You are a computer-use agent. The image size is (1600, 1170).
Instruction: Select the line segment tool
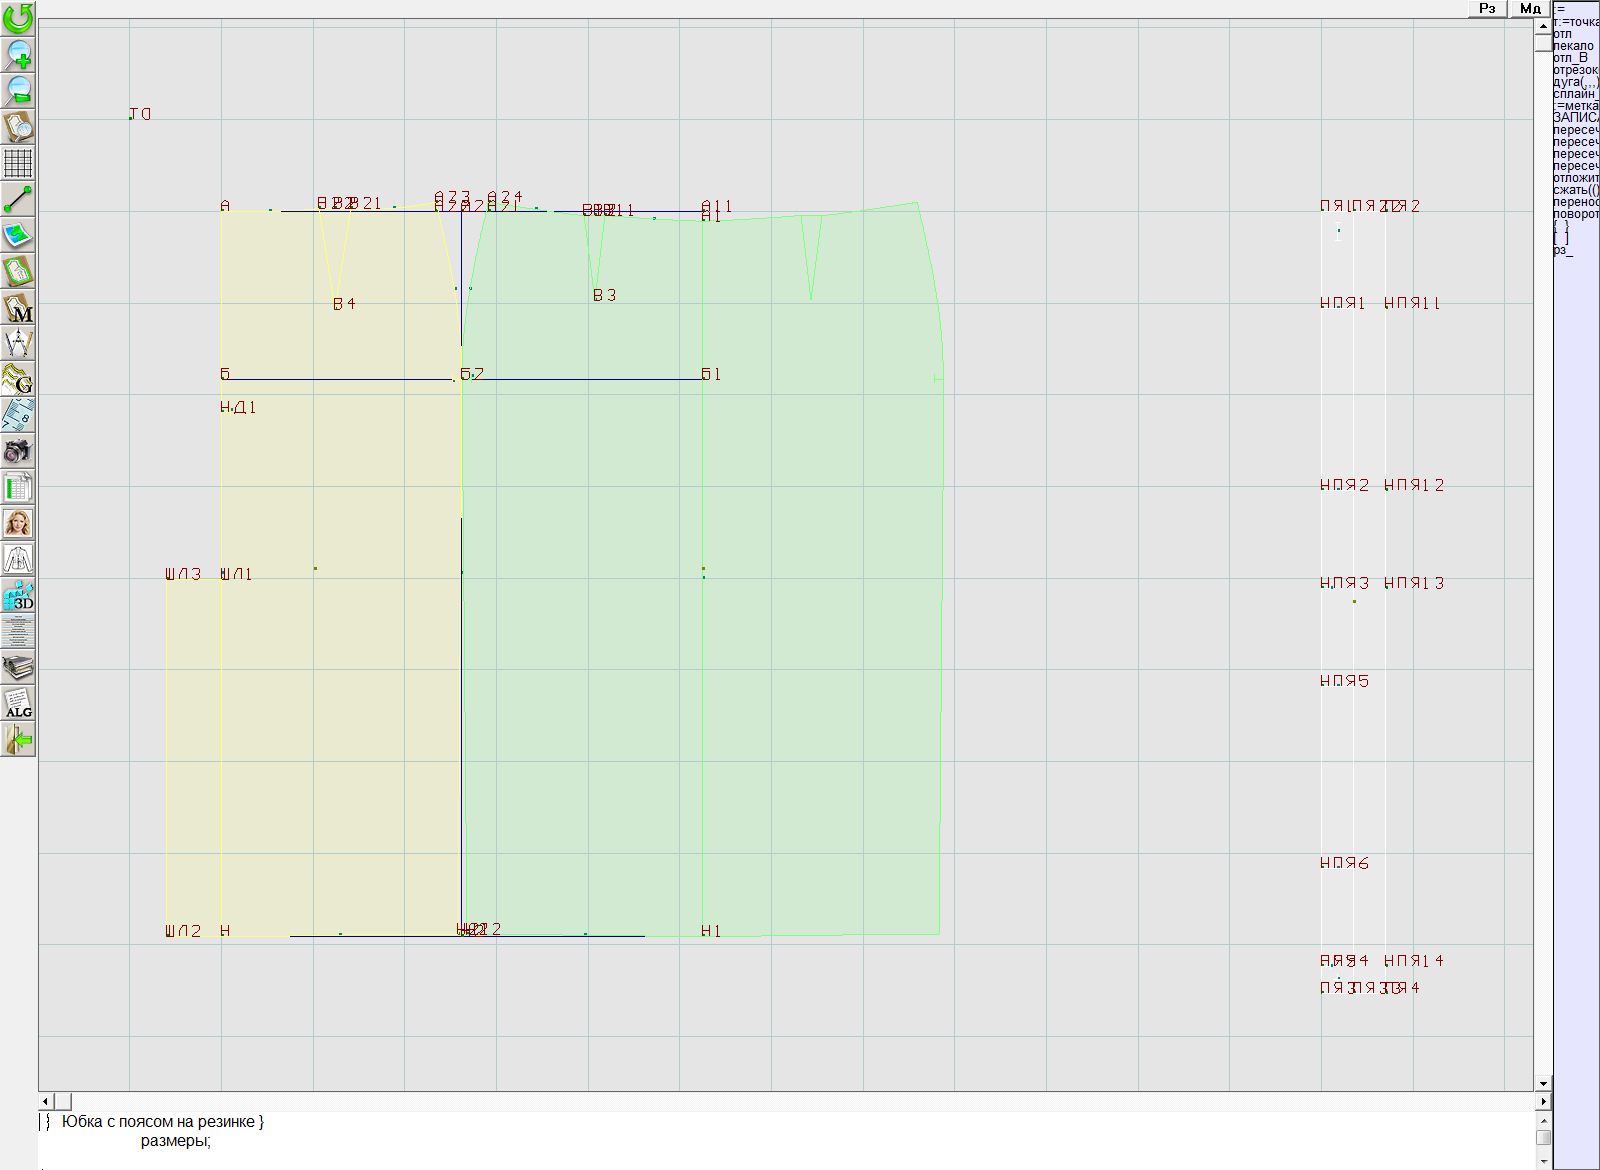18,199
